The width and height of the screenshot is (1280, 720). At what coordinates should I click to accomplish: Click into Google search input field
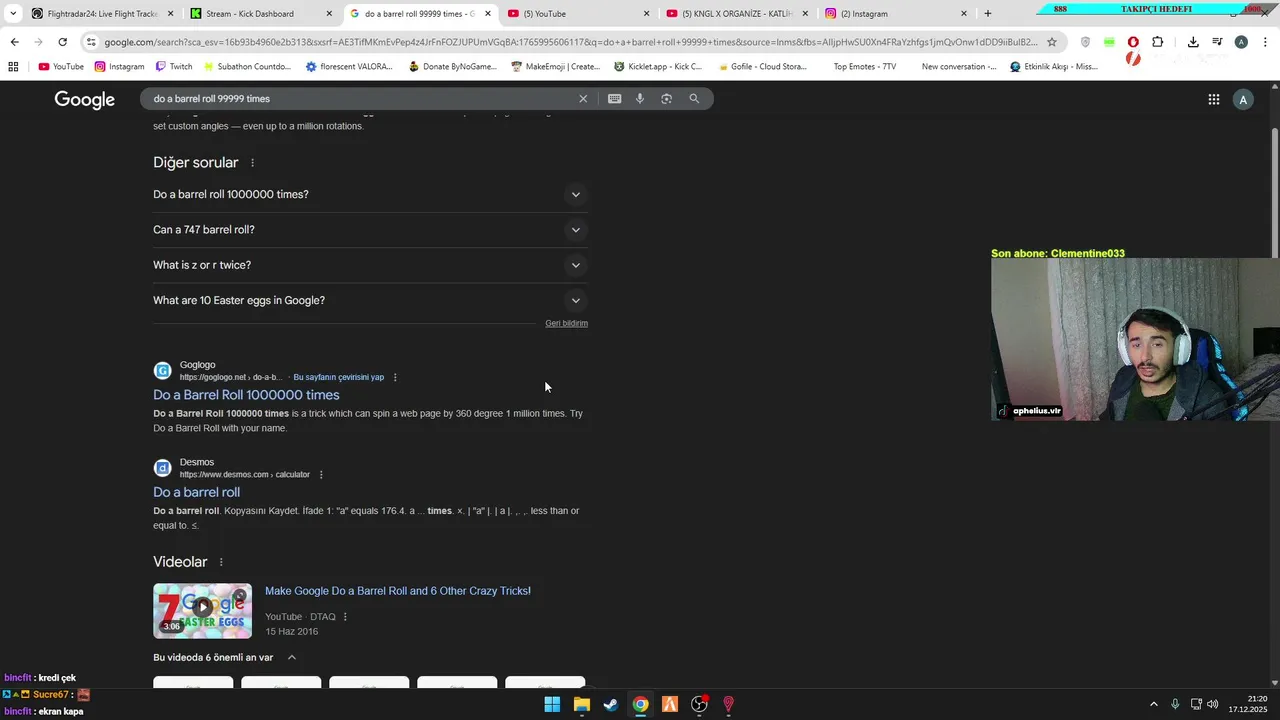coord(360,99)
